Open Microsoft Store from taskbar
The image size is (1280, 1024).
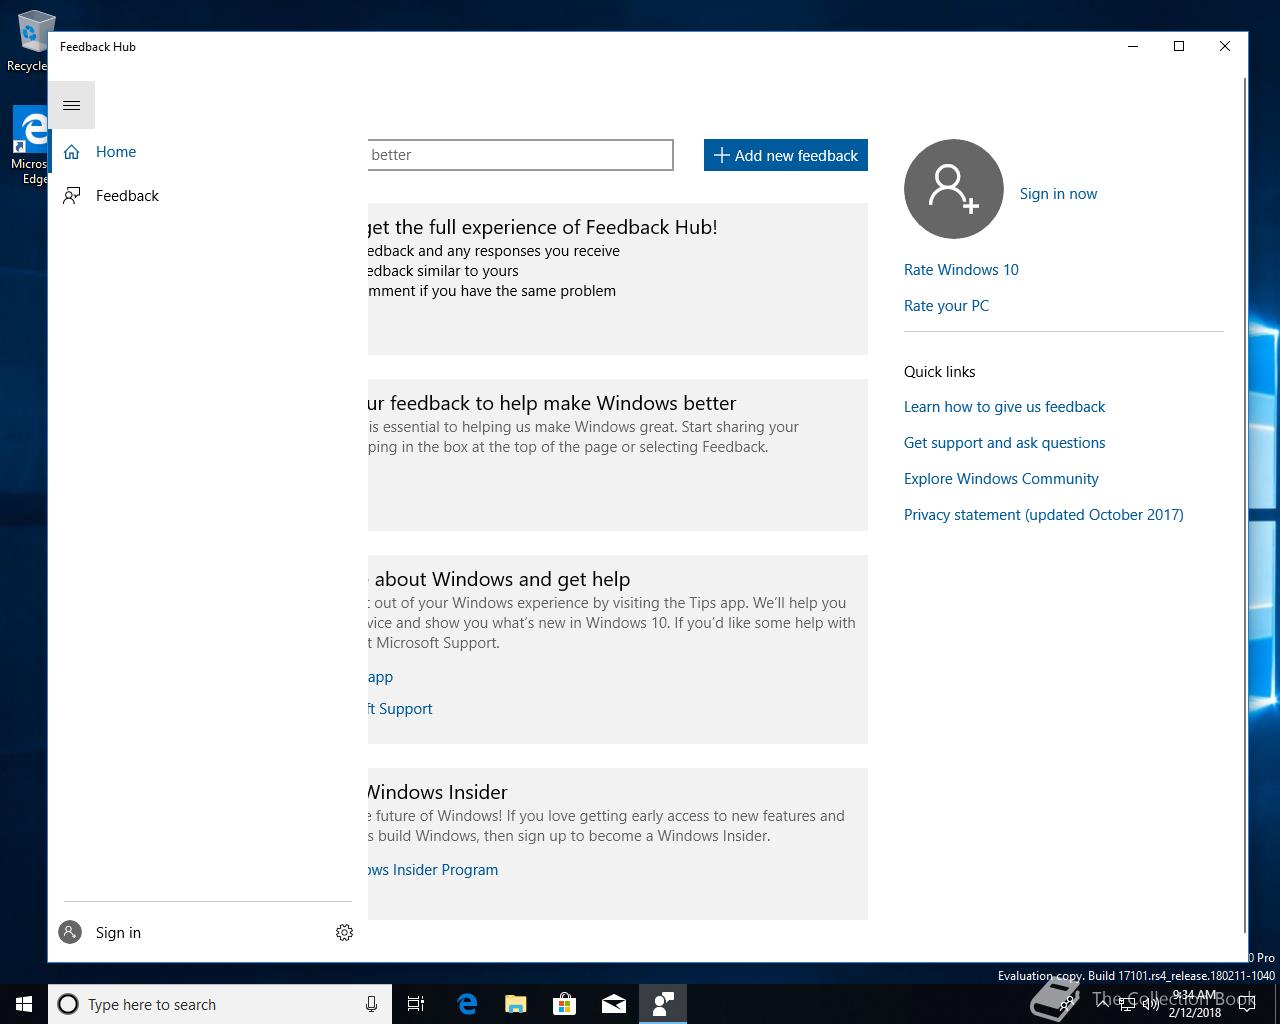(564, 1004)
